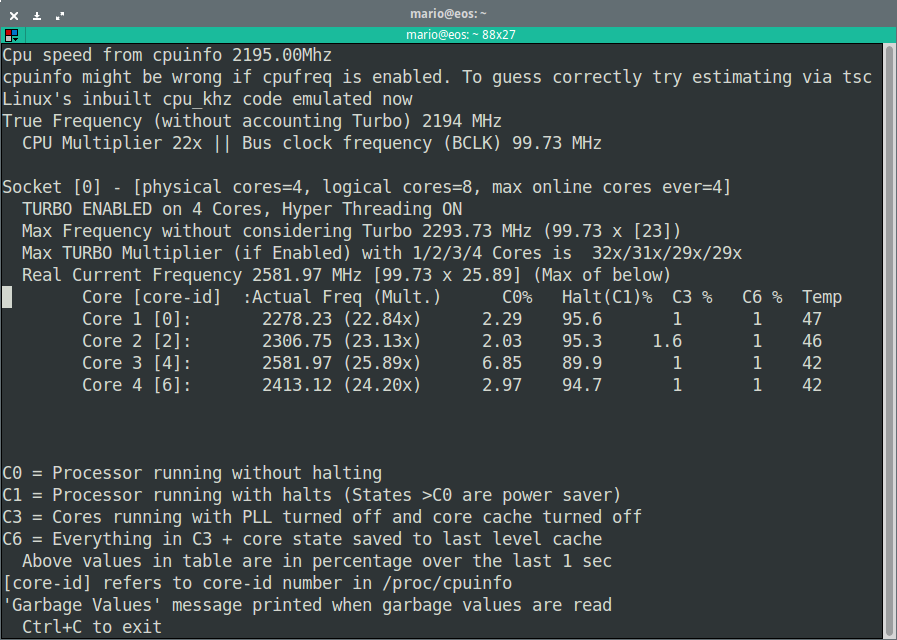The width and height of the screenshot is (897, 640).
Task: Click the block cursor in the left margin
Action: pyautogui.click(x=5, y=296)
